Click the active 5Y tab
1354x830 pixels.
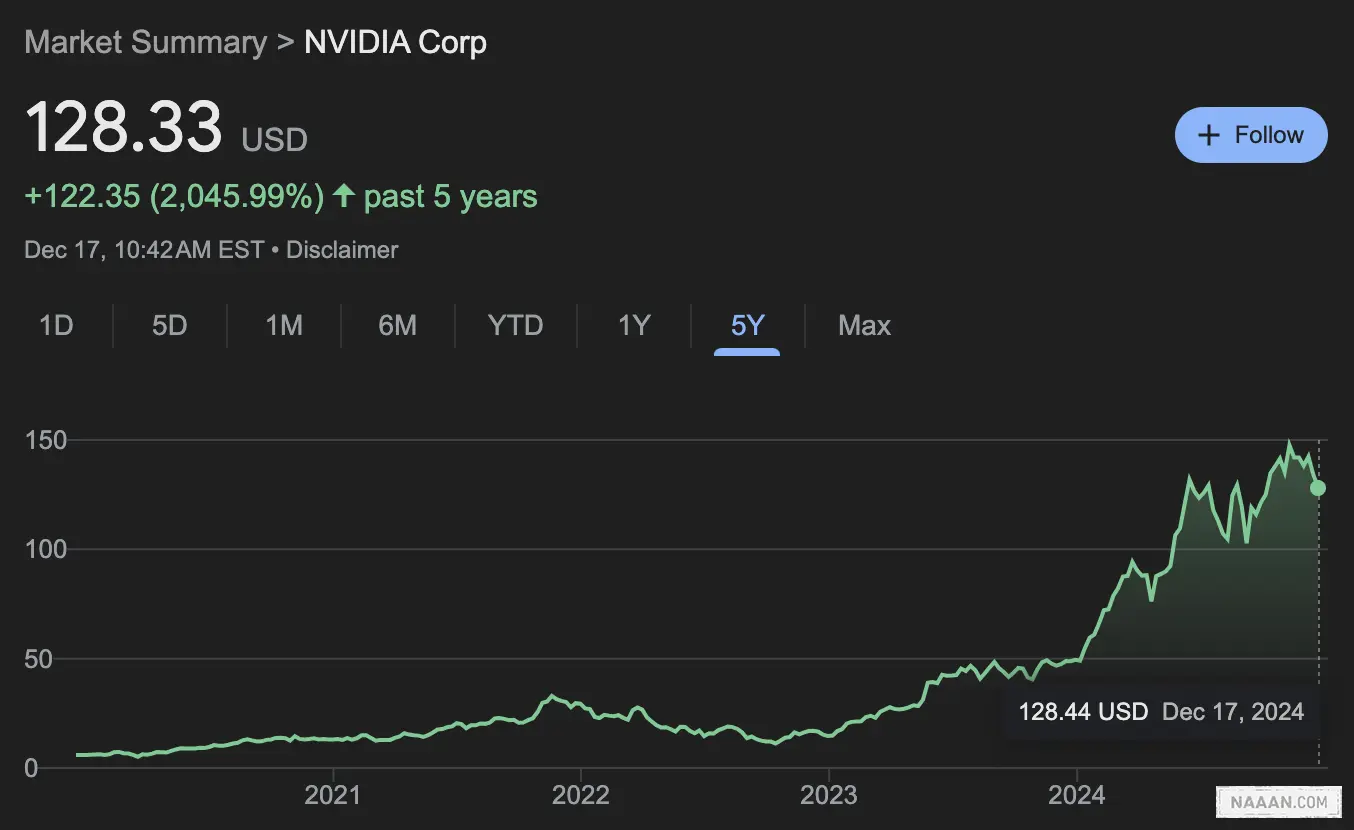pyautogui.click(x=747, y=325)
